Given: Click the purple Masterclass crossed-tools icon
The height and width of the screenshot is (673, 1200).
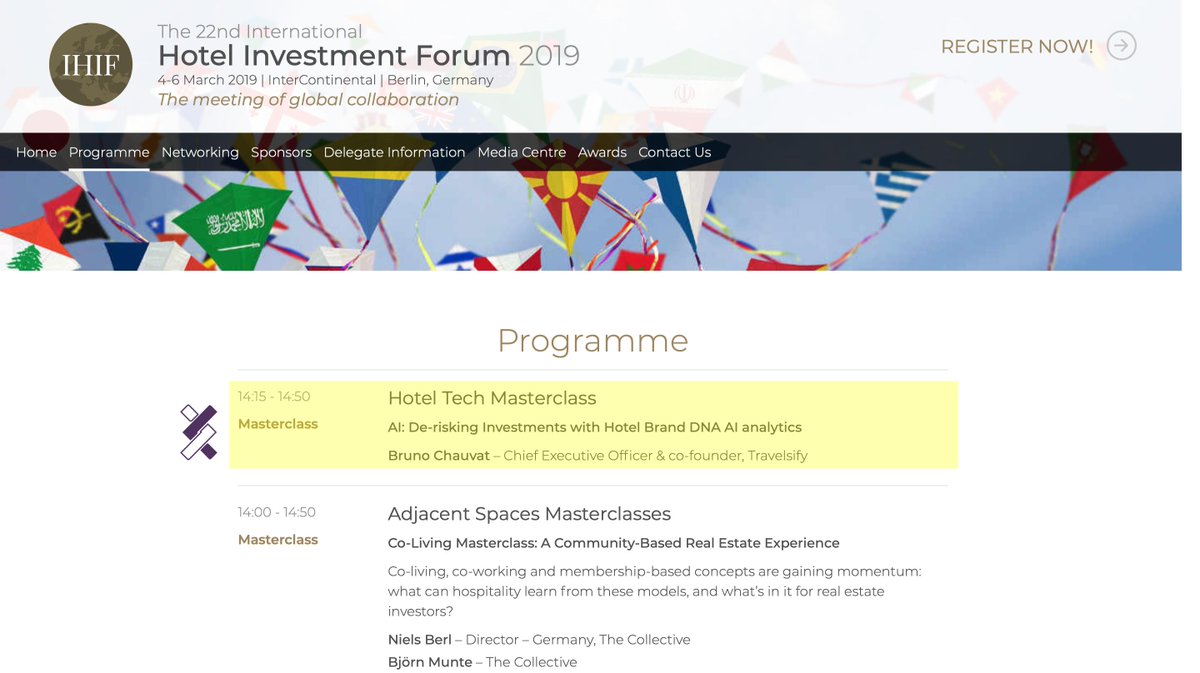Looking at the screenshot, I should tap(199, 432).
